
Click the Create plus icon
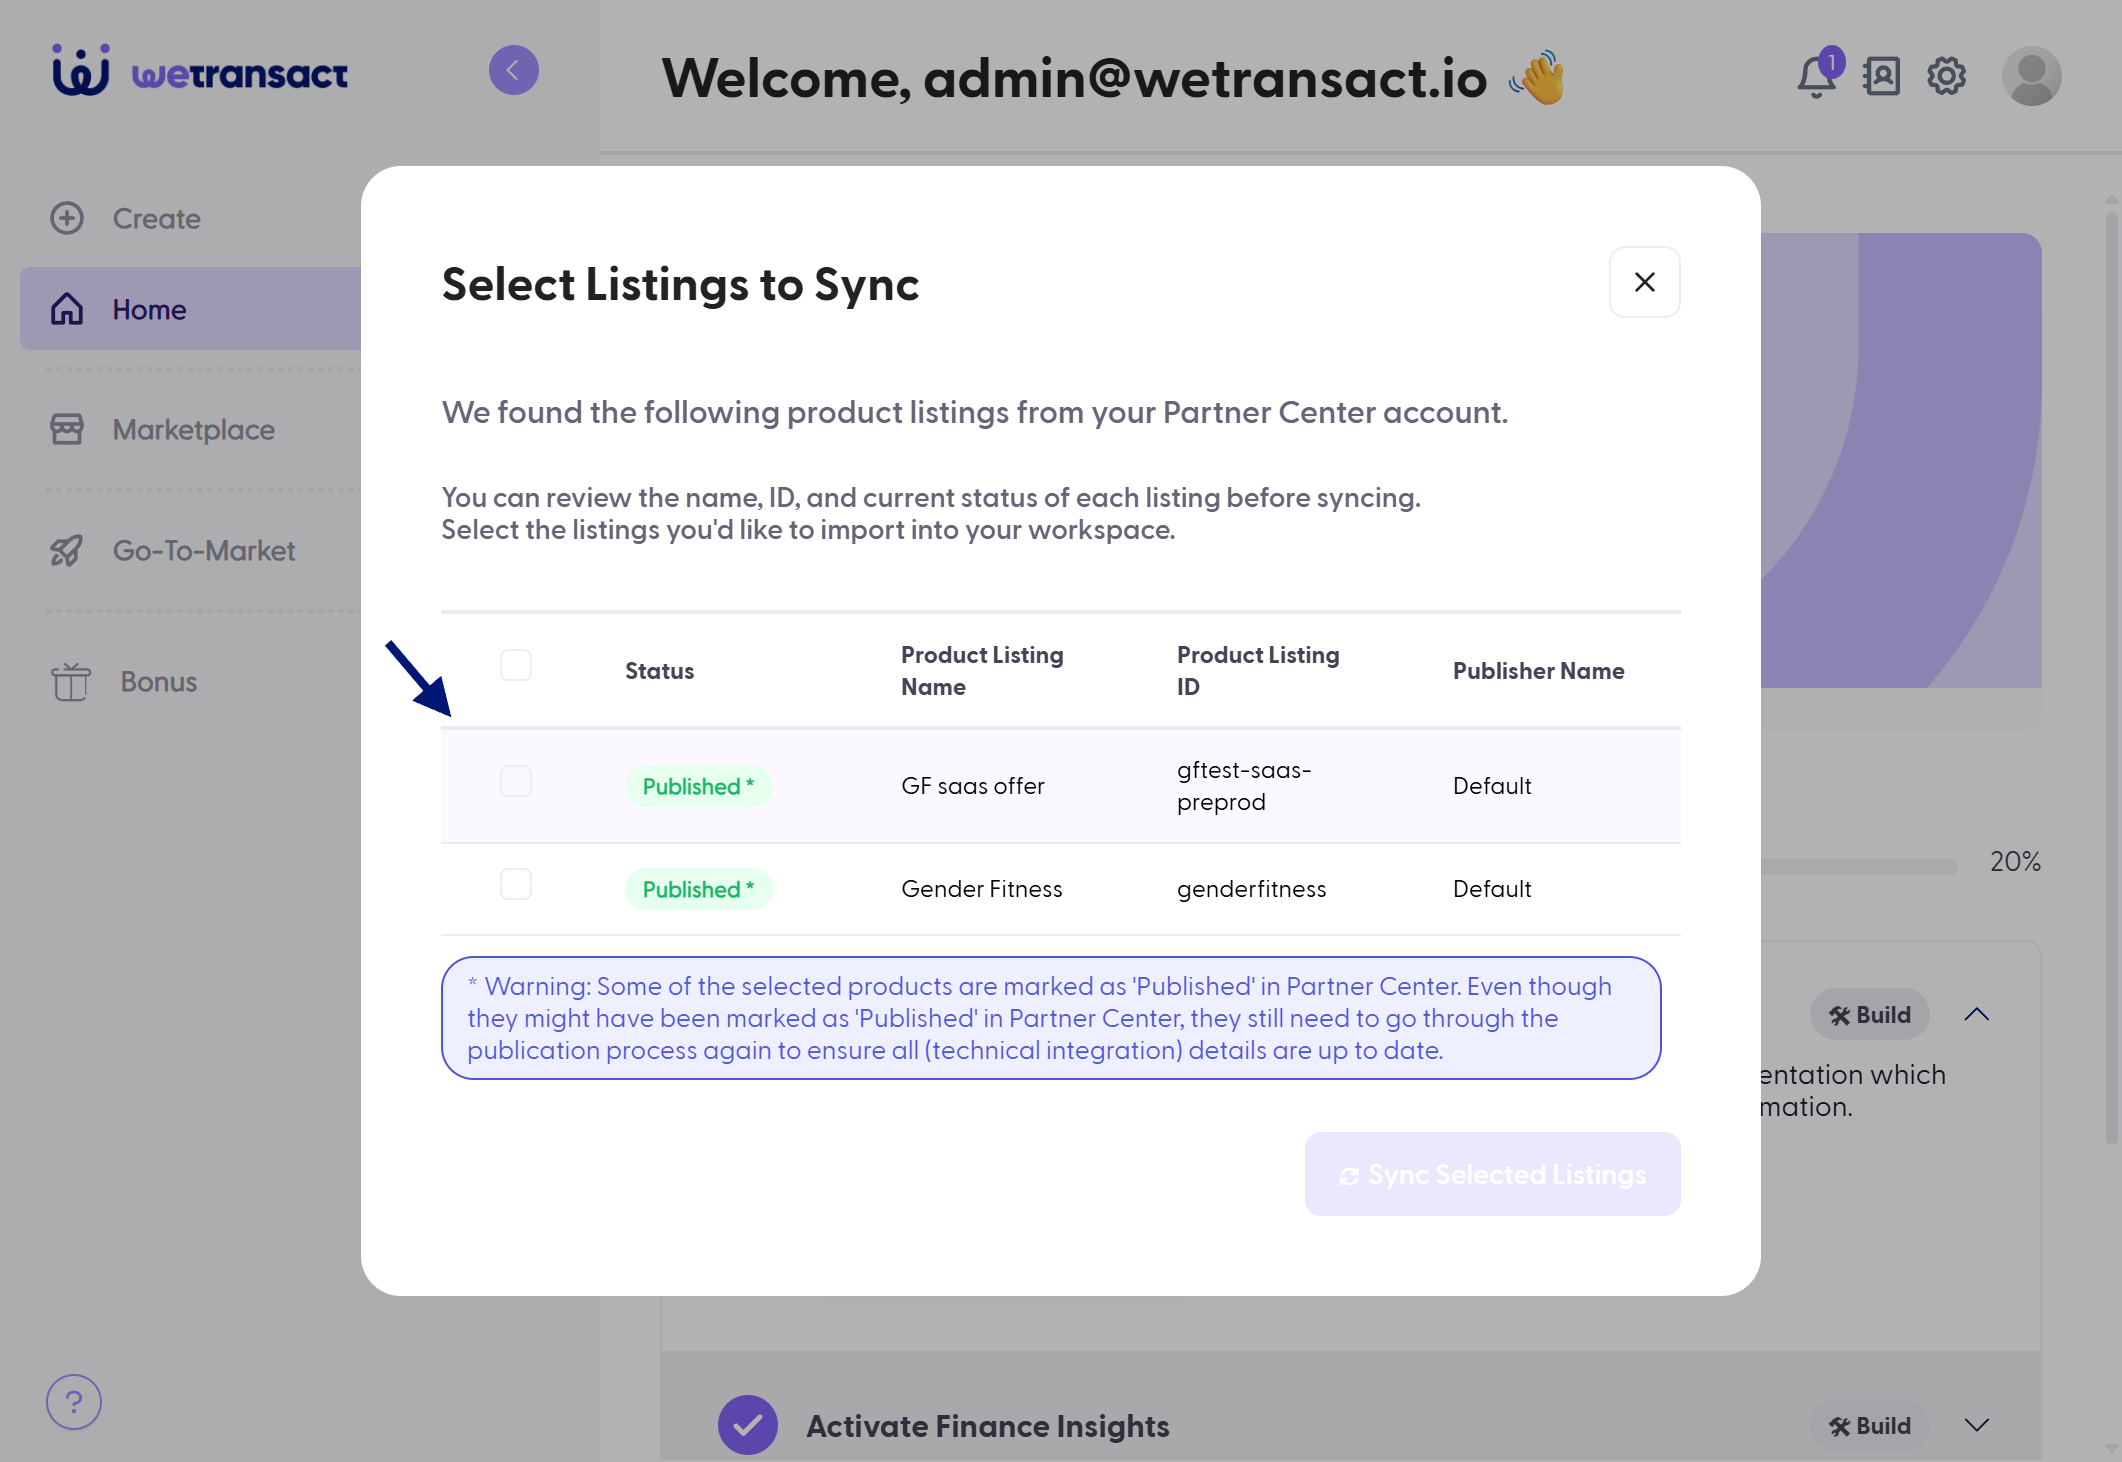[67, 218]
